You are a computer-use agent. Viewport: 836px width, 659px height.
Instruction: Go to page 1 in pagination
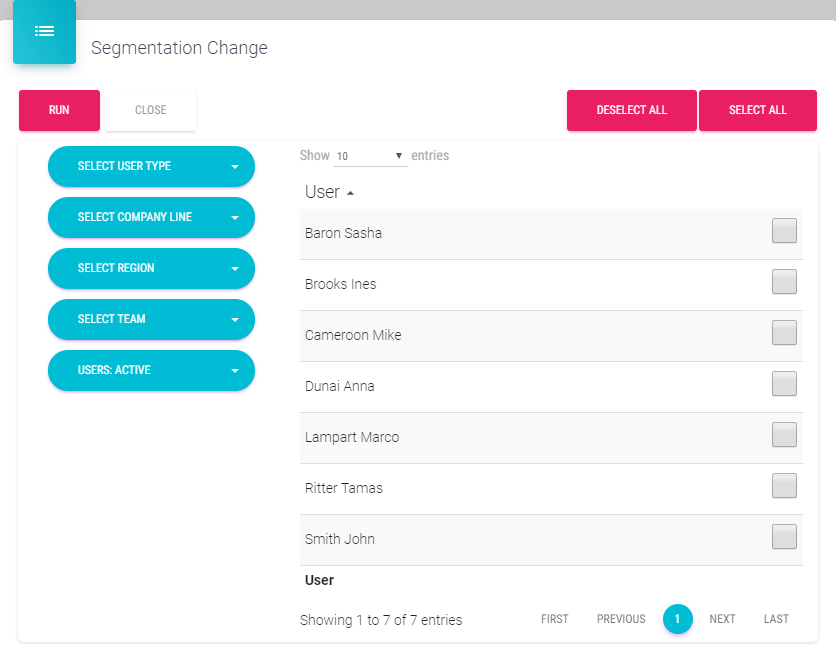(677, 619)
